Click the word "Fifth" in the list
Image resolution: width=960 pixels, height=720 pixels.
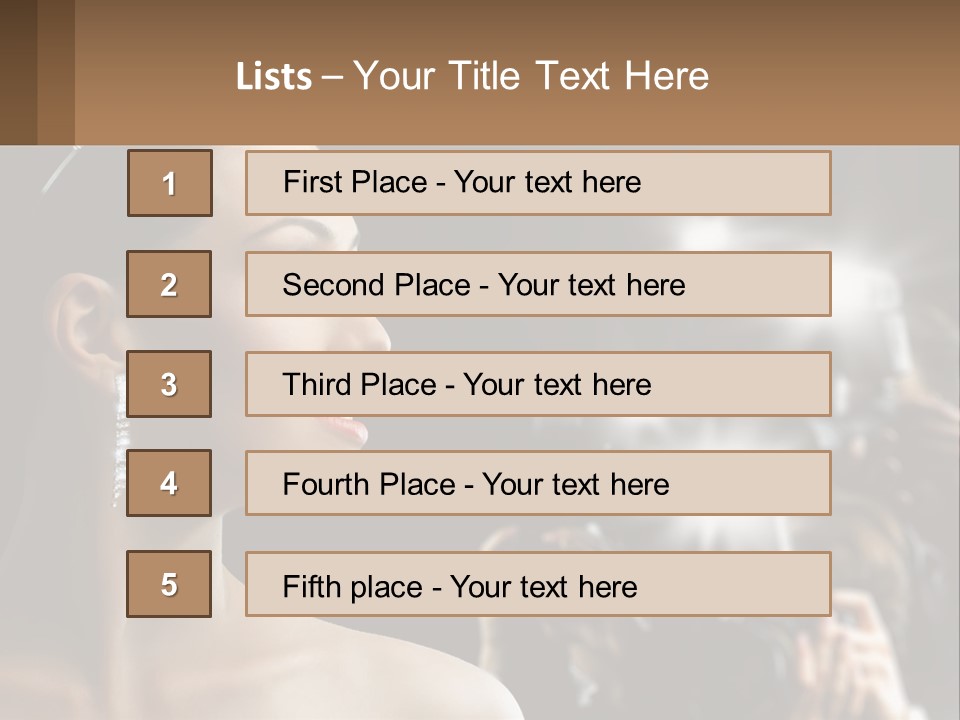312,586
